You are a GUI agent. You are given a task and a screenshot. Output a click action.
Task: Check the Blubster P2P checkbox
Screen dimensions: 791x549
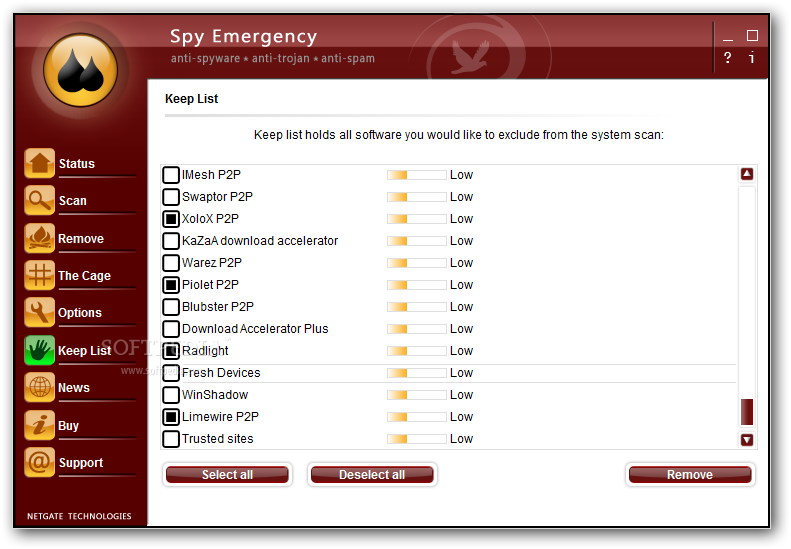click(171, 307)
